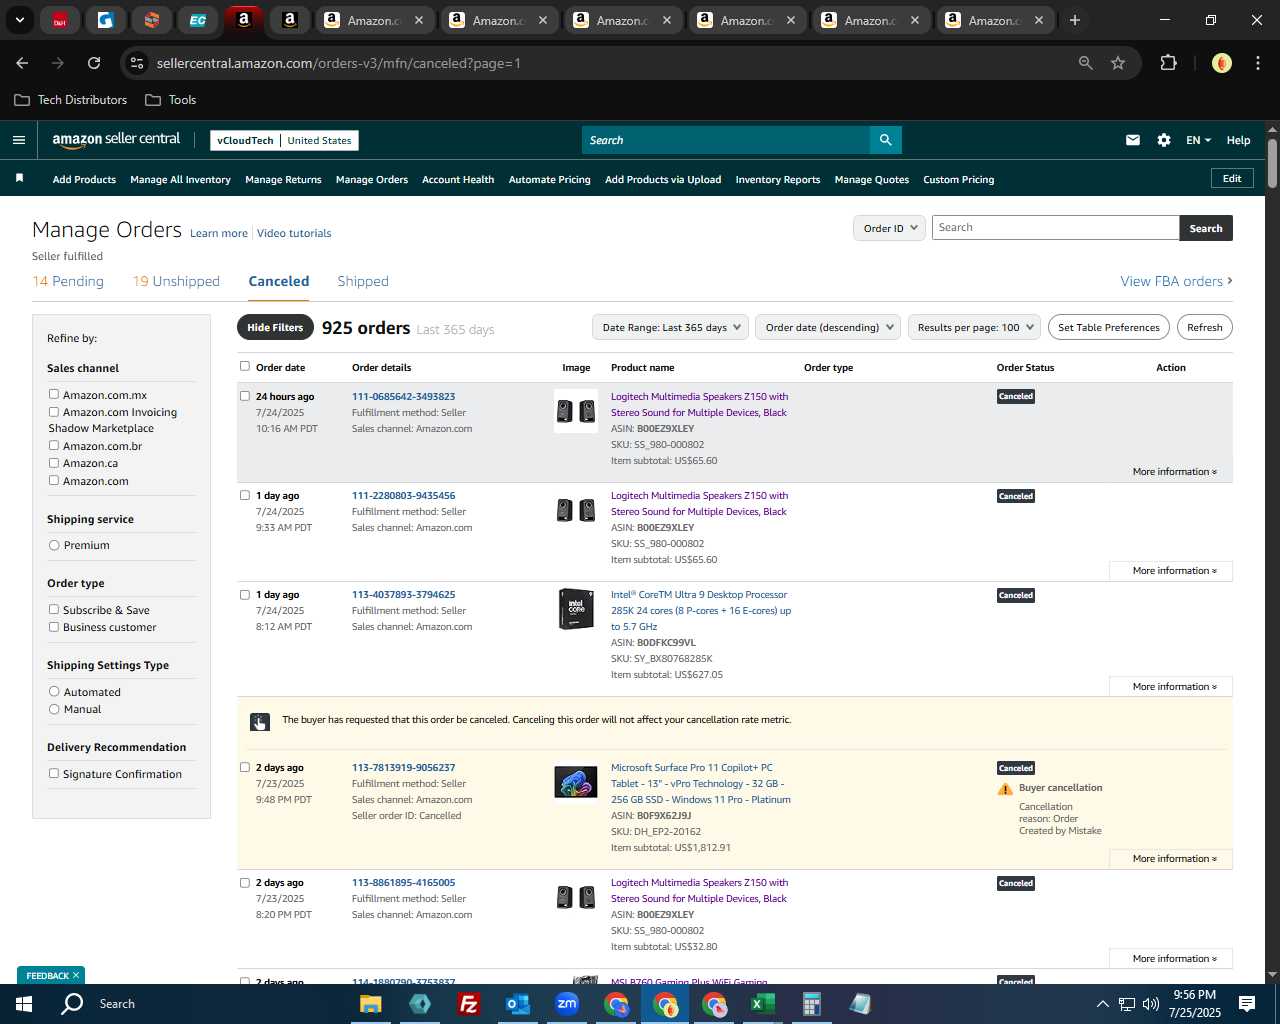The height and width of the screenshot is (1024, 1280).
Task: Tick the Amazon.com.mx sales channel checkbox
Action: [54, 394]
